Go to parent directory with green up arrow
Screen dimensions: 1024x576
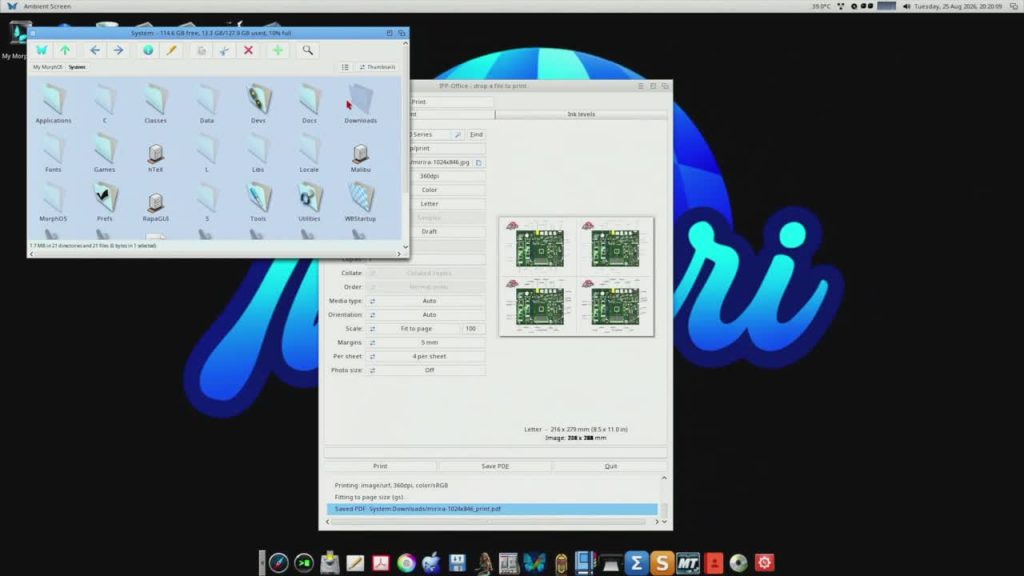click(x=65, y=50)
